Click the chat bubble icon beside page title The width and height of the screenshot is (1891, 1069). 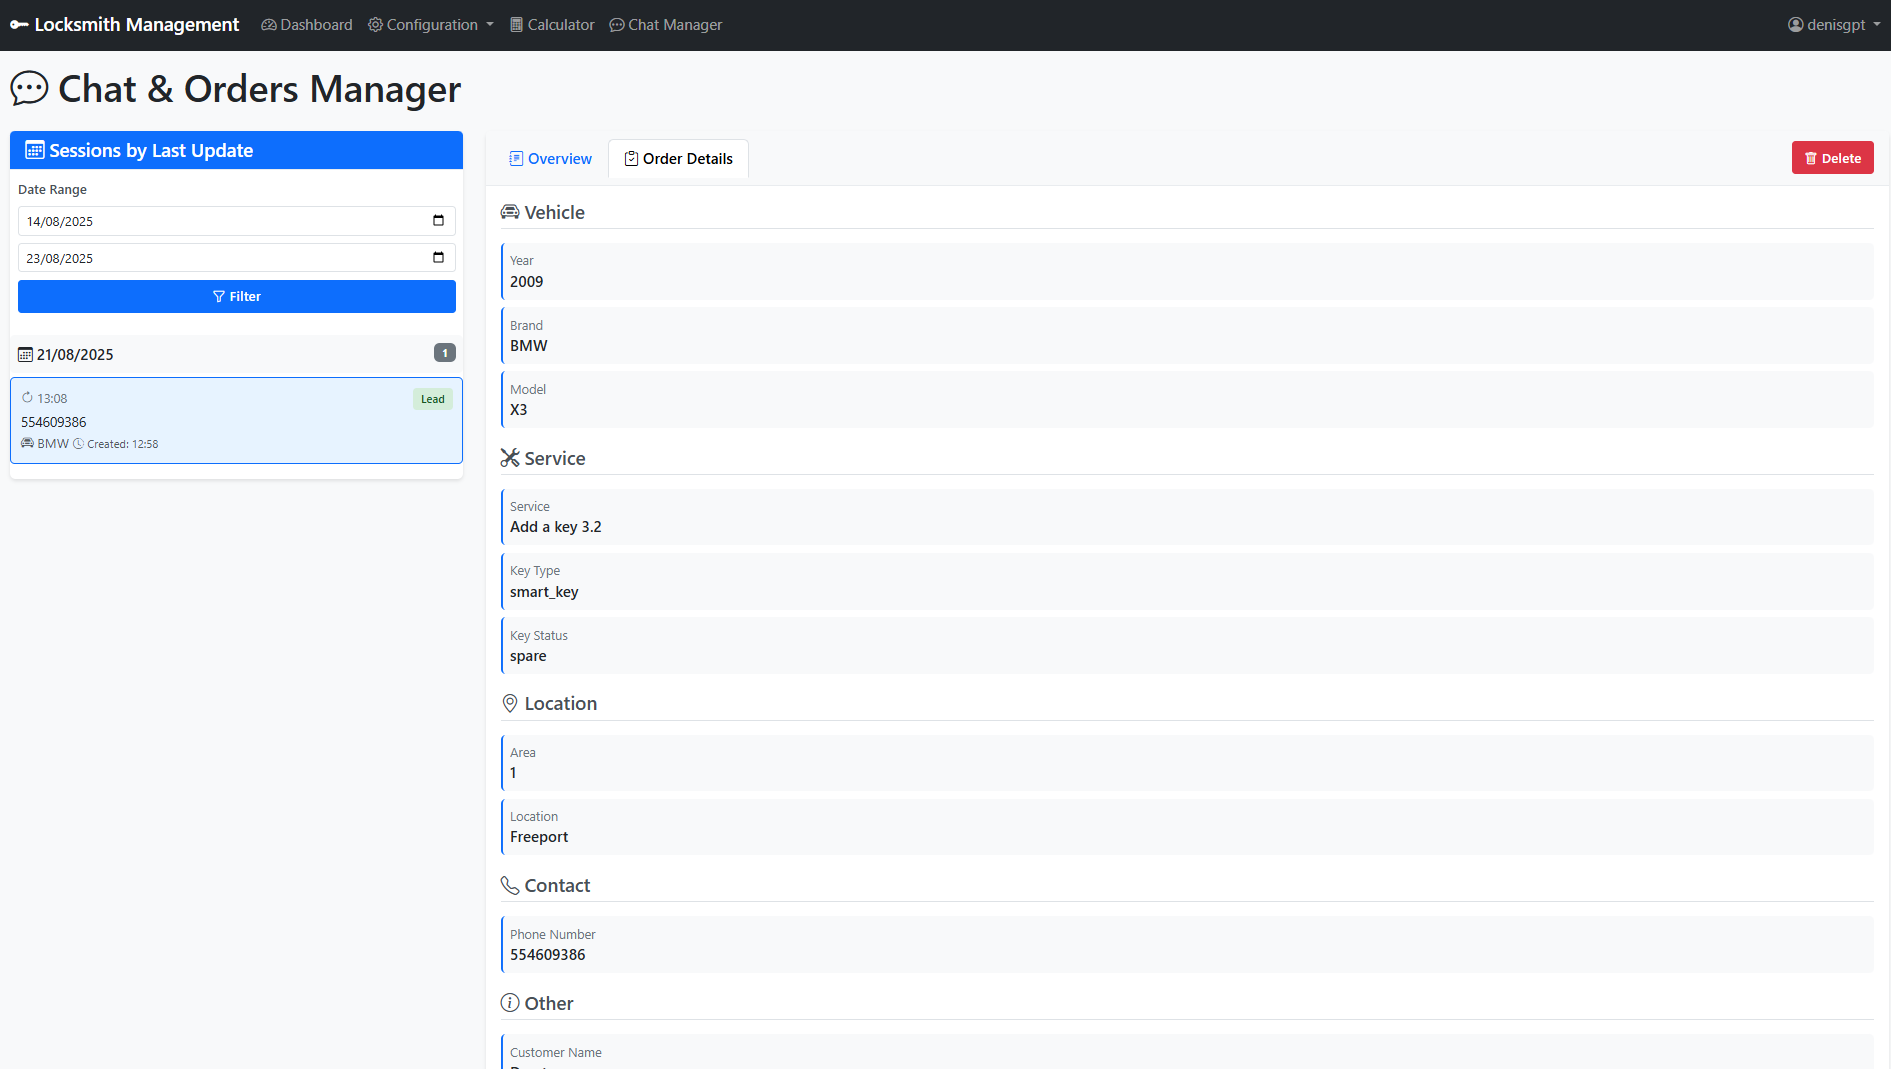click(x=29, y=88)
